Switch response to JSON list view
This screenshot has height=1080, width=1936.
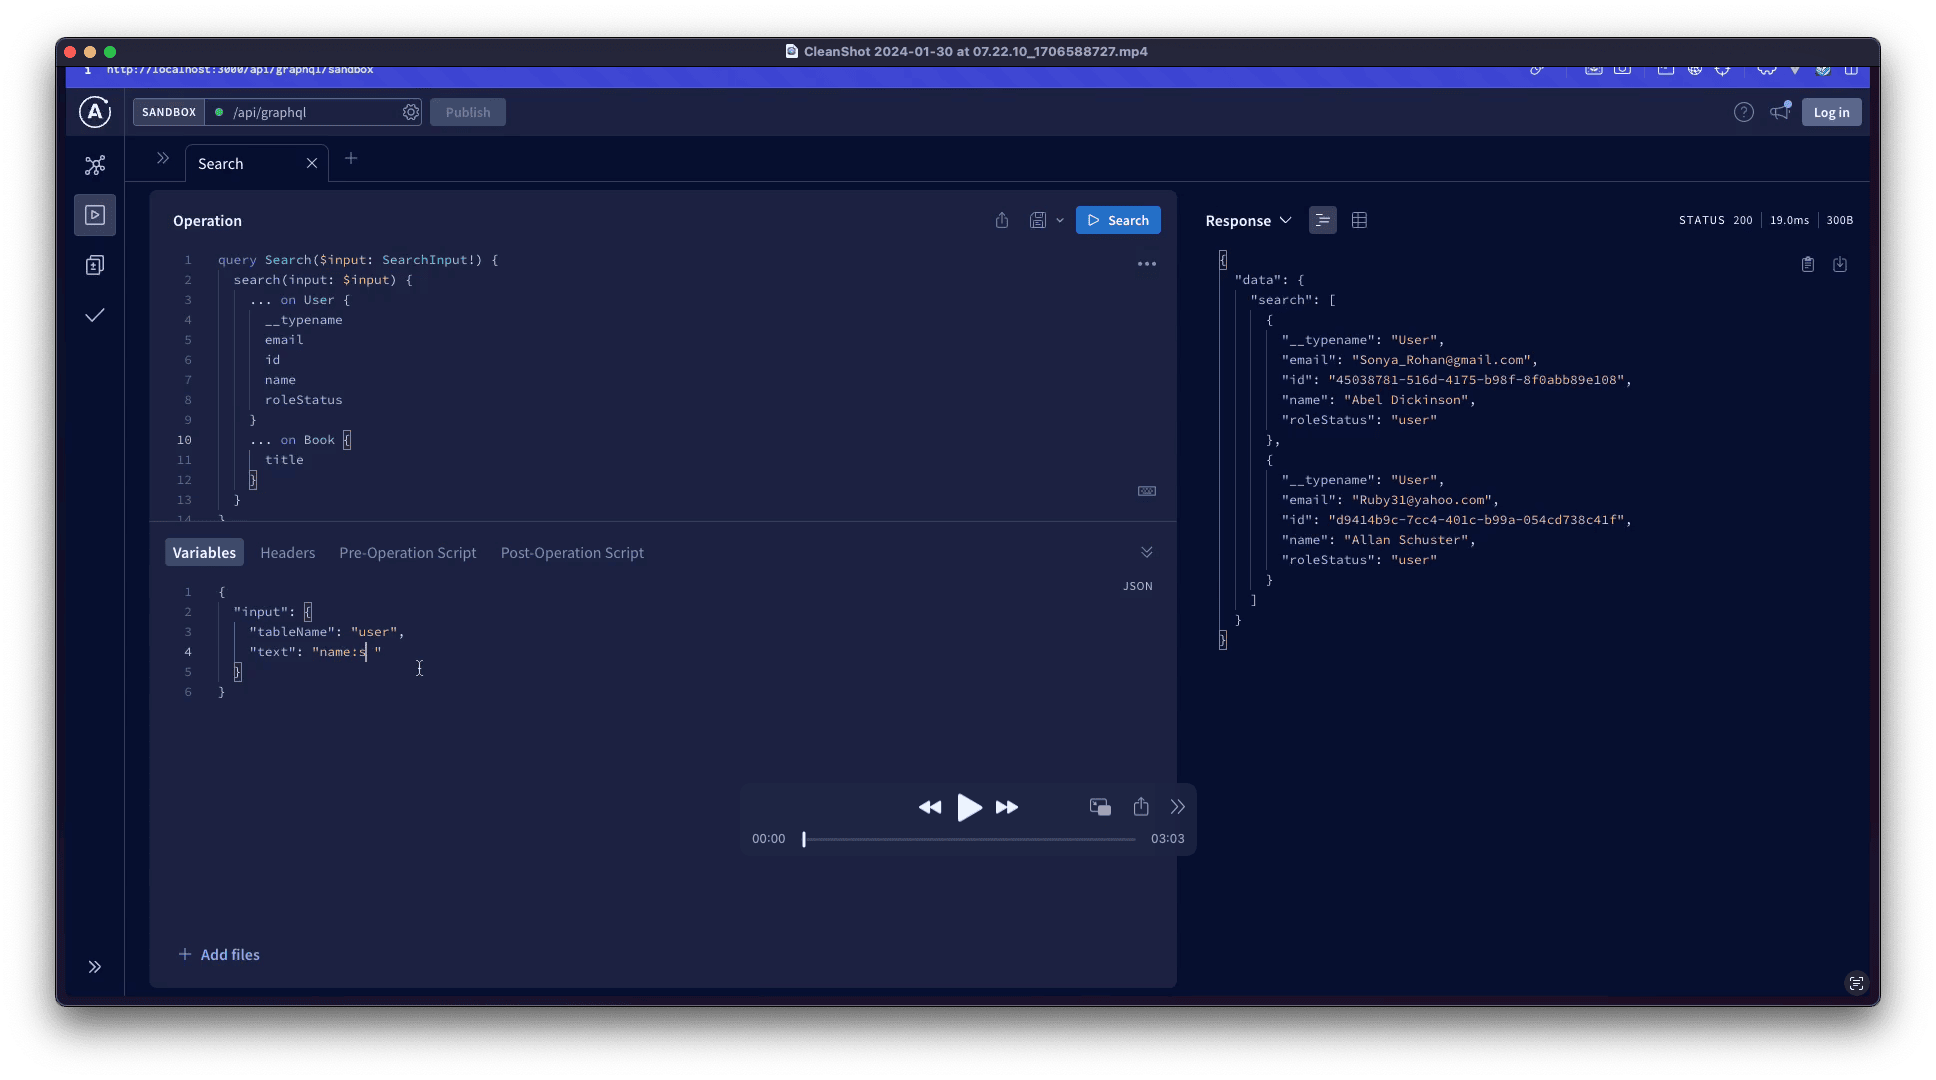coord(1322,220)
